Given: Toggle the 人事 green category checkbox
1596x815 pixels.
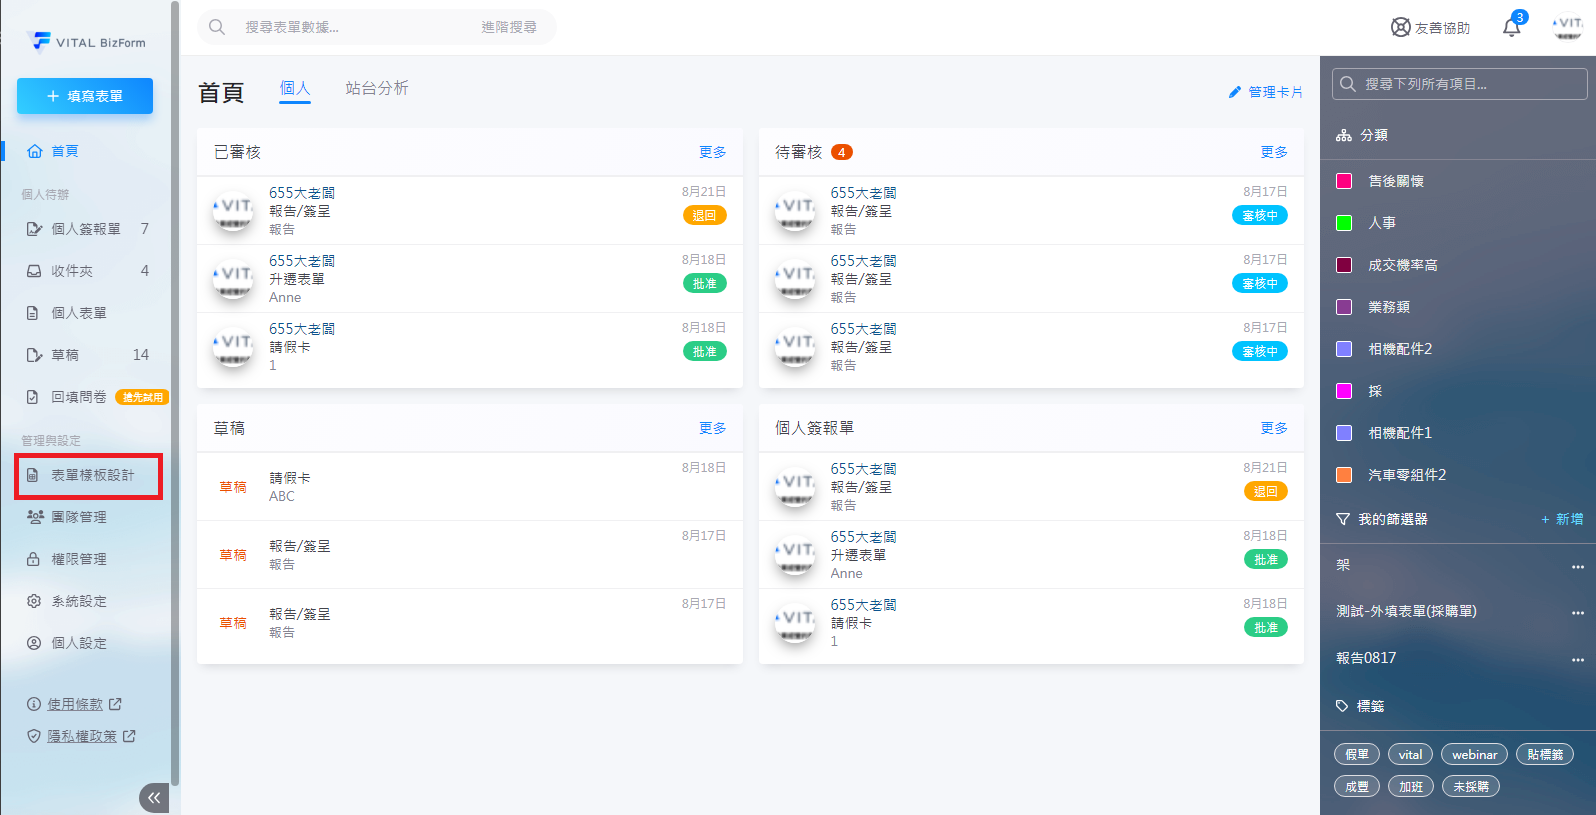Looking at the screenshot, I should coord(1344,223).
